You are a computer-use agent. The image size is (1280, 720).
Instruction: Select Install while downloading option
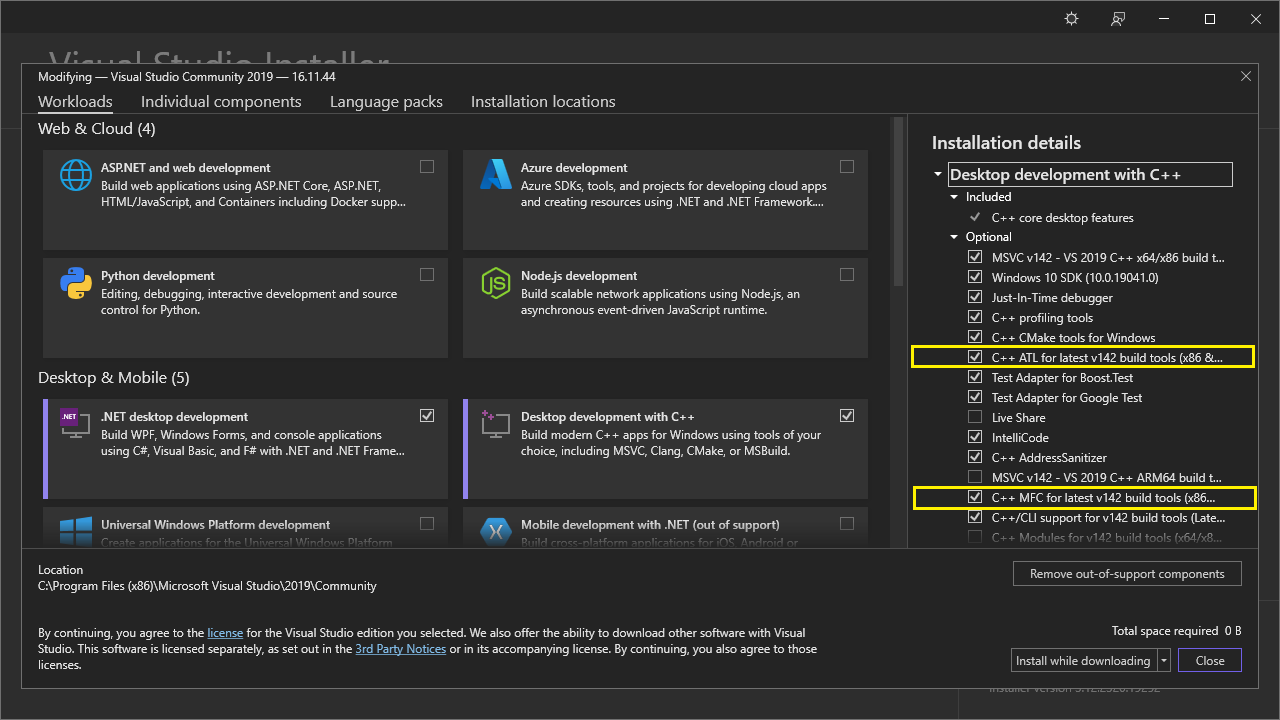[1084, 660]
